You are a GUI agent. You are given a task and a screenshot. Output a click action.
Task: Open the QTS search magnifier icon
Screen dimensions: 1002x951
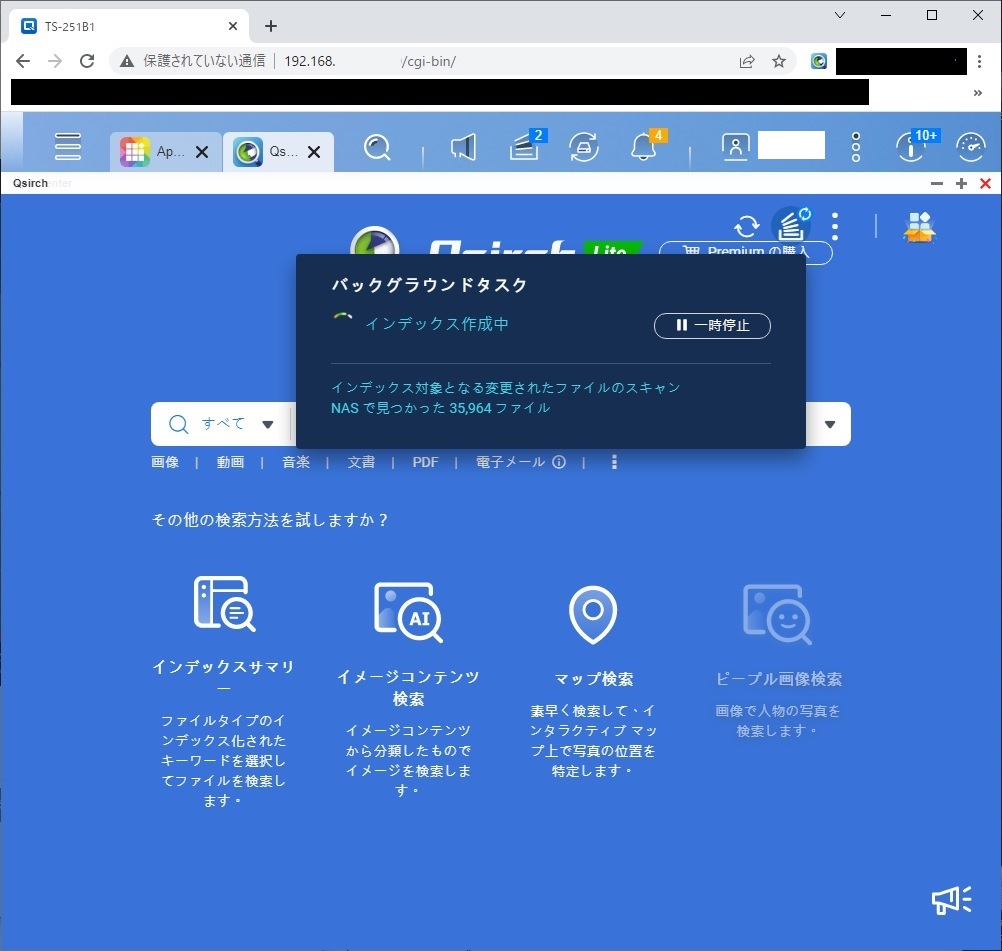coord(377,148)
